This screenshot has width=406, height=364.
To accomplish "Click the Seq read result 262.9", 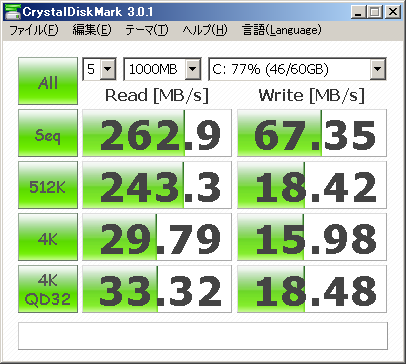I will 157,133.
